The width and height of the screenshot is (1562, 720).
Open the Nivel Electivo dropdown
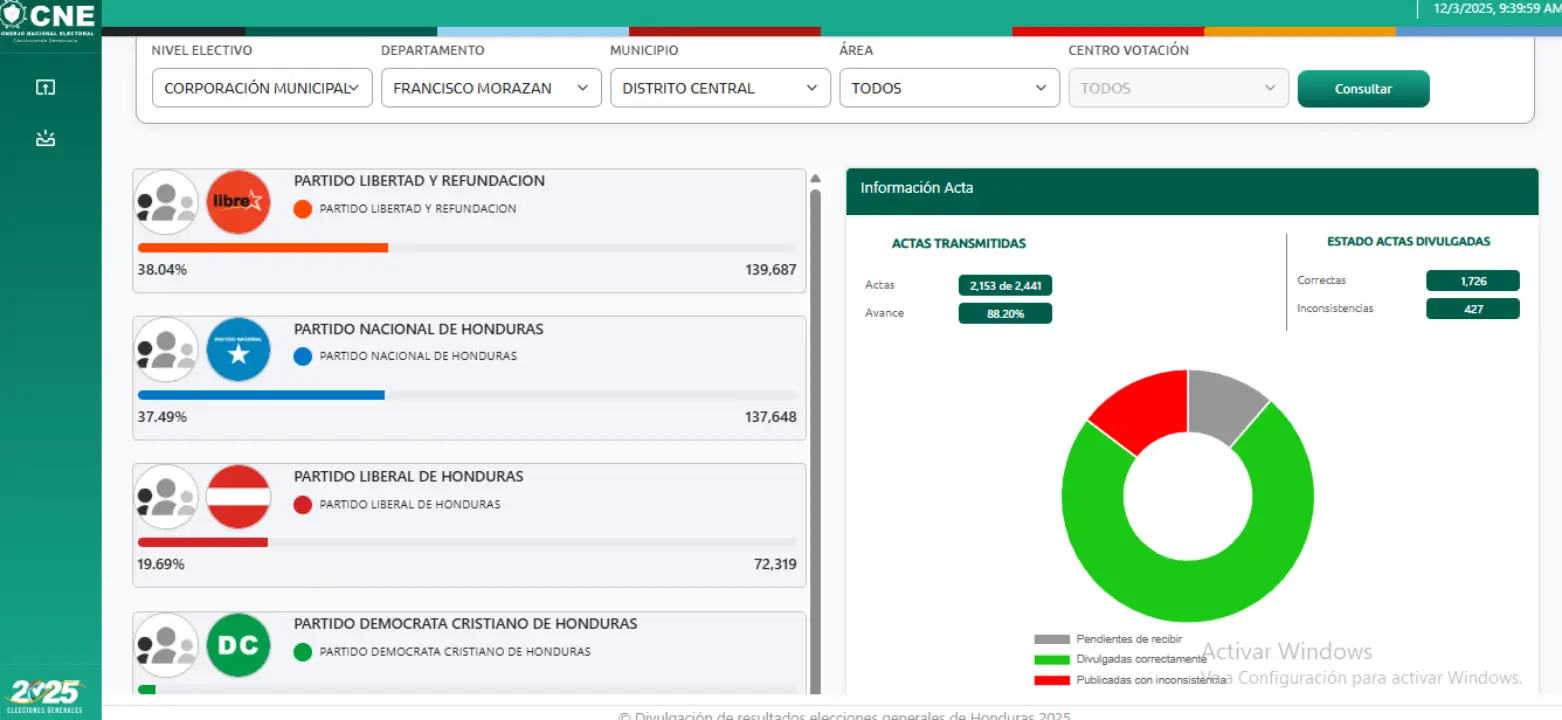pyautogui.click(x=261, y=88)
